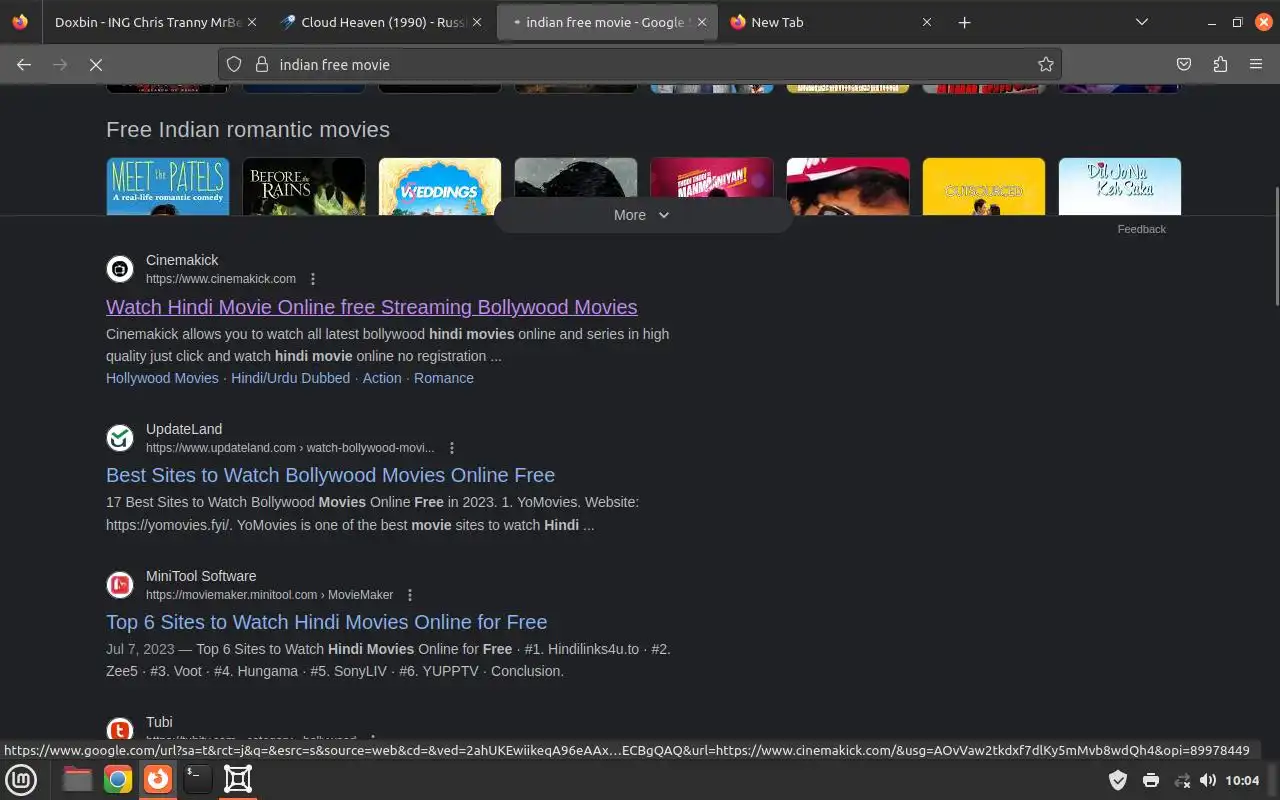Open the Extensions puzzle icon

pyautogui.click(x=1220, y=64)
